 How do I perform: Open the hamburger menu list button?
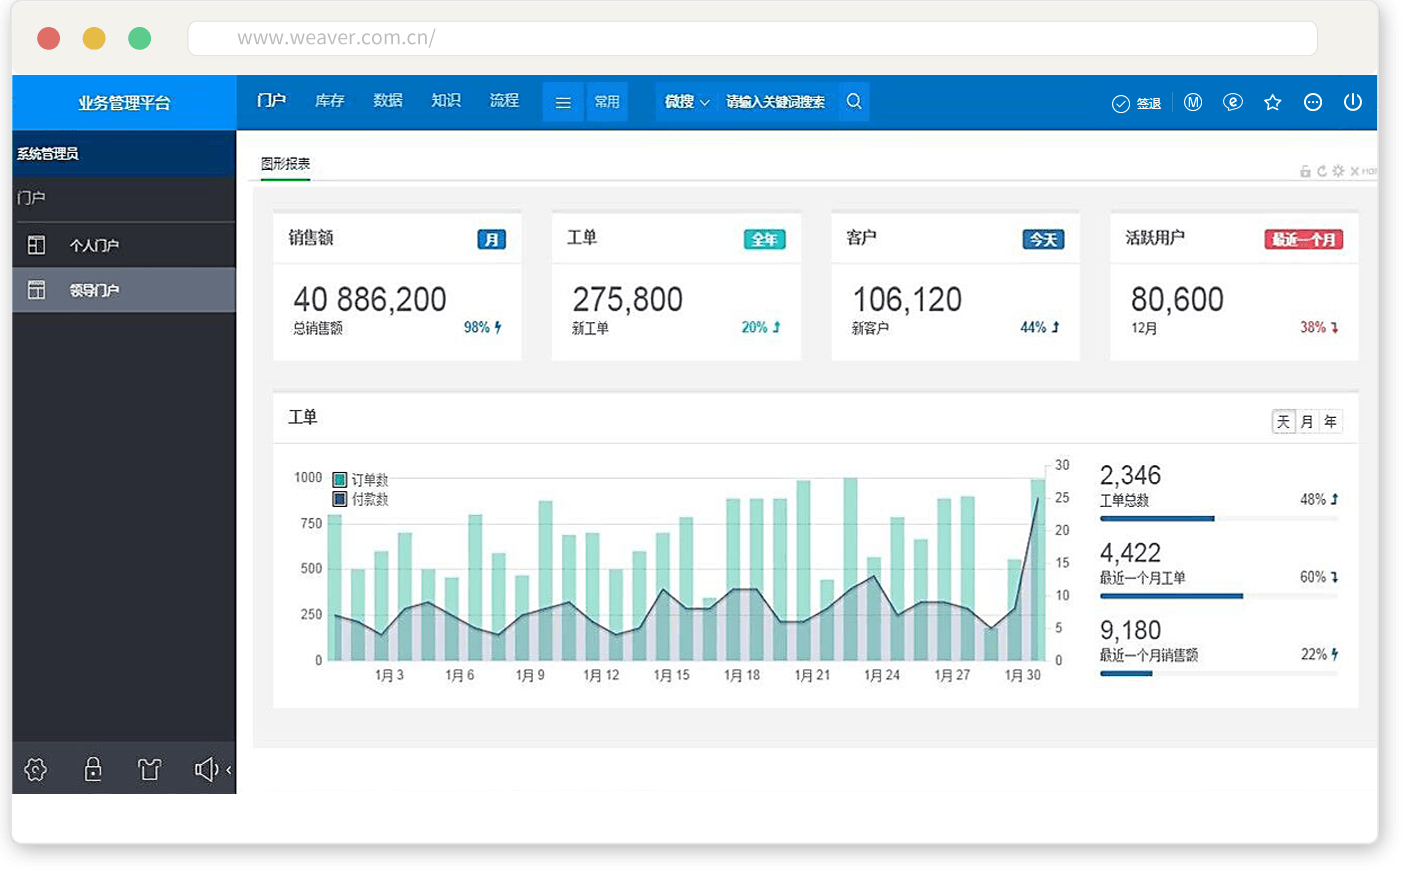point(563,102)
